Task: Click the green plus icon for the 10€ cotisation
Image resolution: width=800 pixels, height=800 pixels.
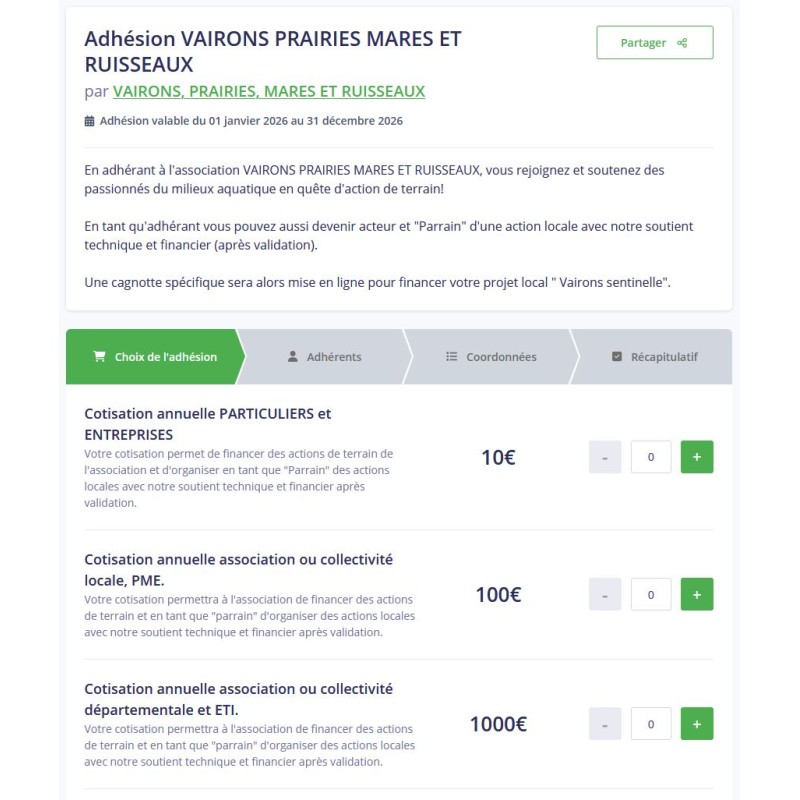Action: click(x=695, y=456)
